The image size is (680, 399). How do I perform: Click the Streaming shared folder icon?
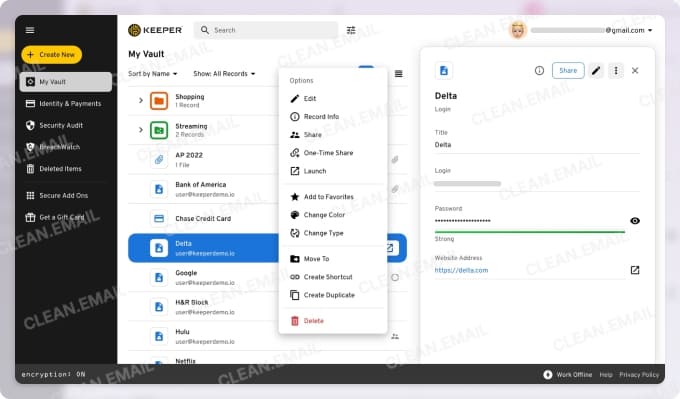click(159, 130)
